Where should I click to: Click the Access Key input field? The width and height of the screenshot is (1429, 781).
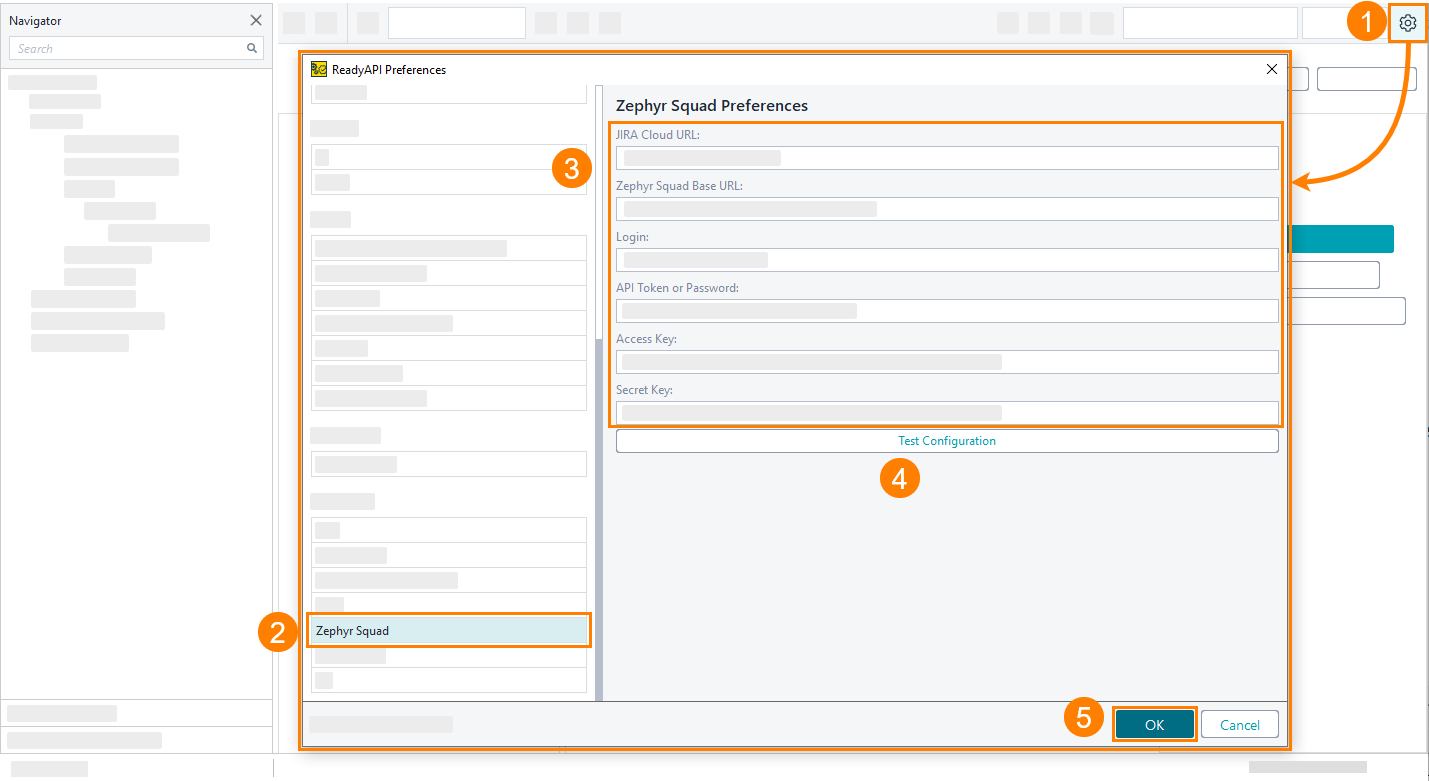(946, 361)
